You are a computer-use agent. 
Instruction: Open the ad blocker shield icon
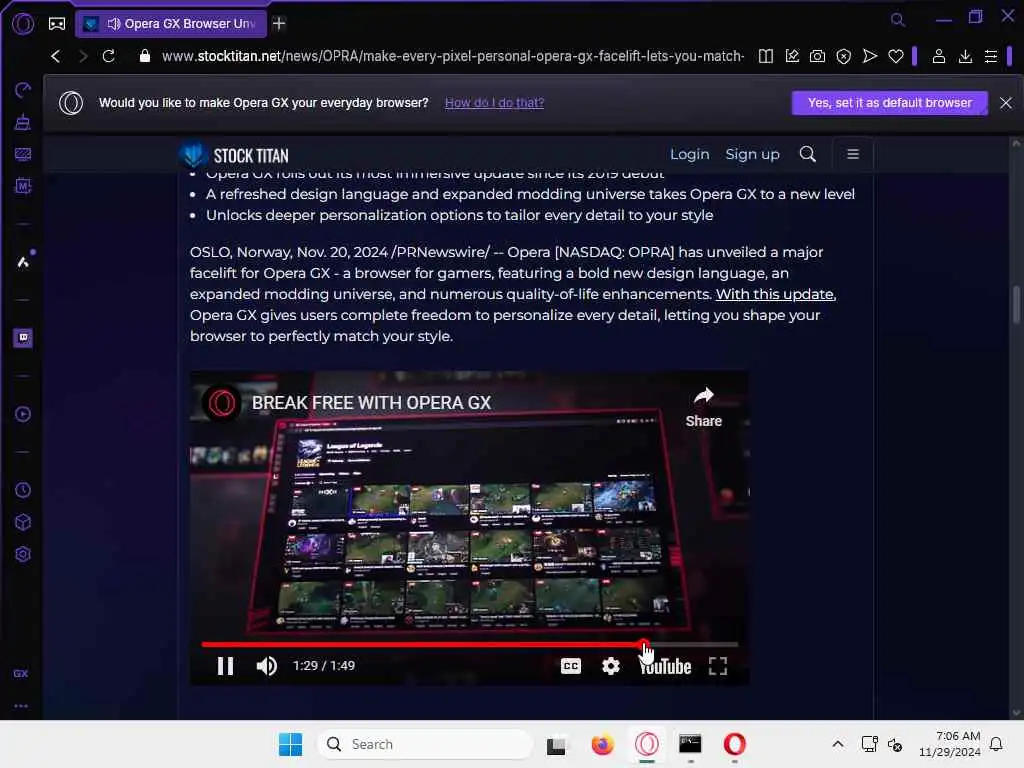pos(843,57)
